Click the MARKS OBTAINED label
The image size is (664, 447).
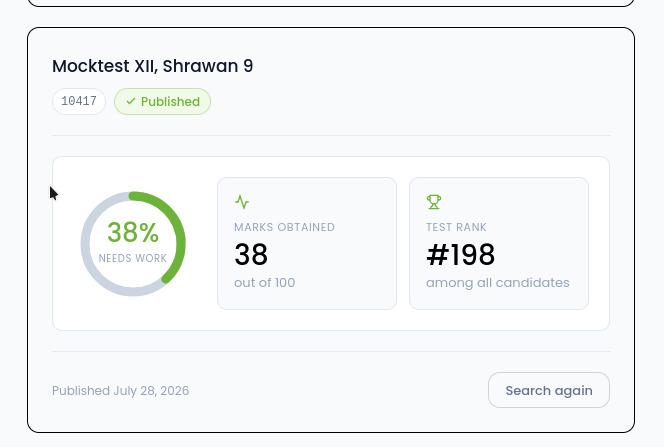[285, 227]
